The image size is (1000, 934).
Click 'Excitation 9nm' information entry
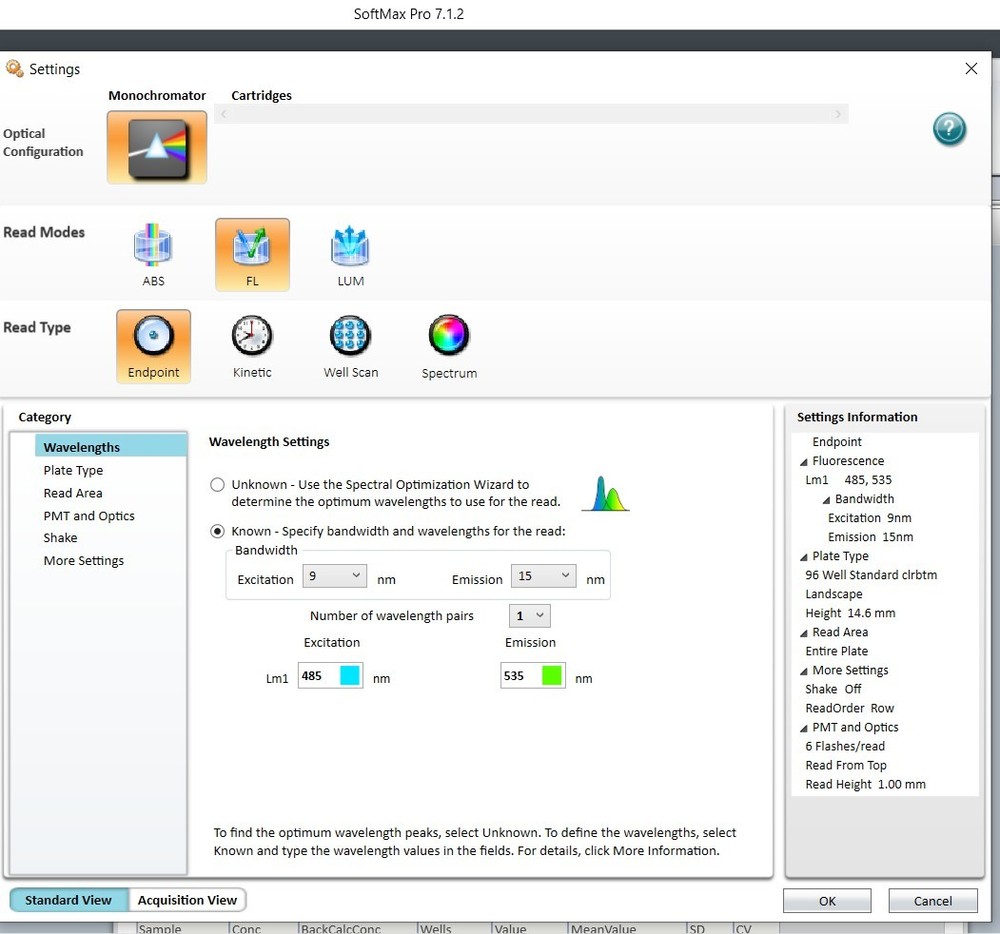pos(869,518)
